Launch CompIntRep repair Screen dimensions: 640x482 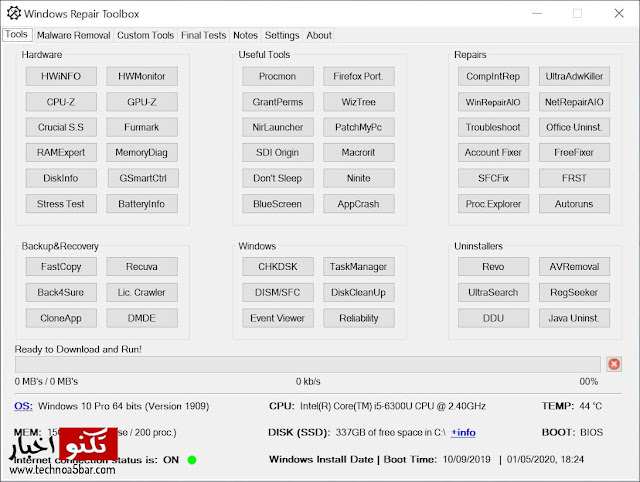(493, 76)
